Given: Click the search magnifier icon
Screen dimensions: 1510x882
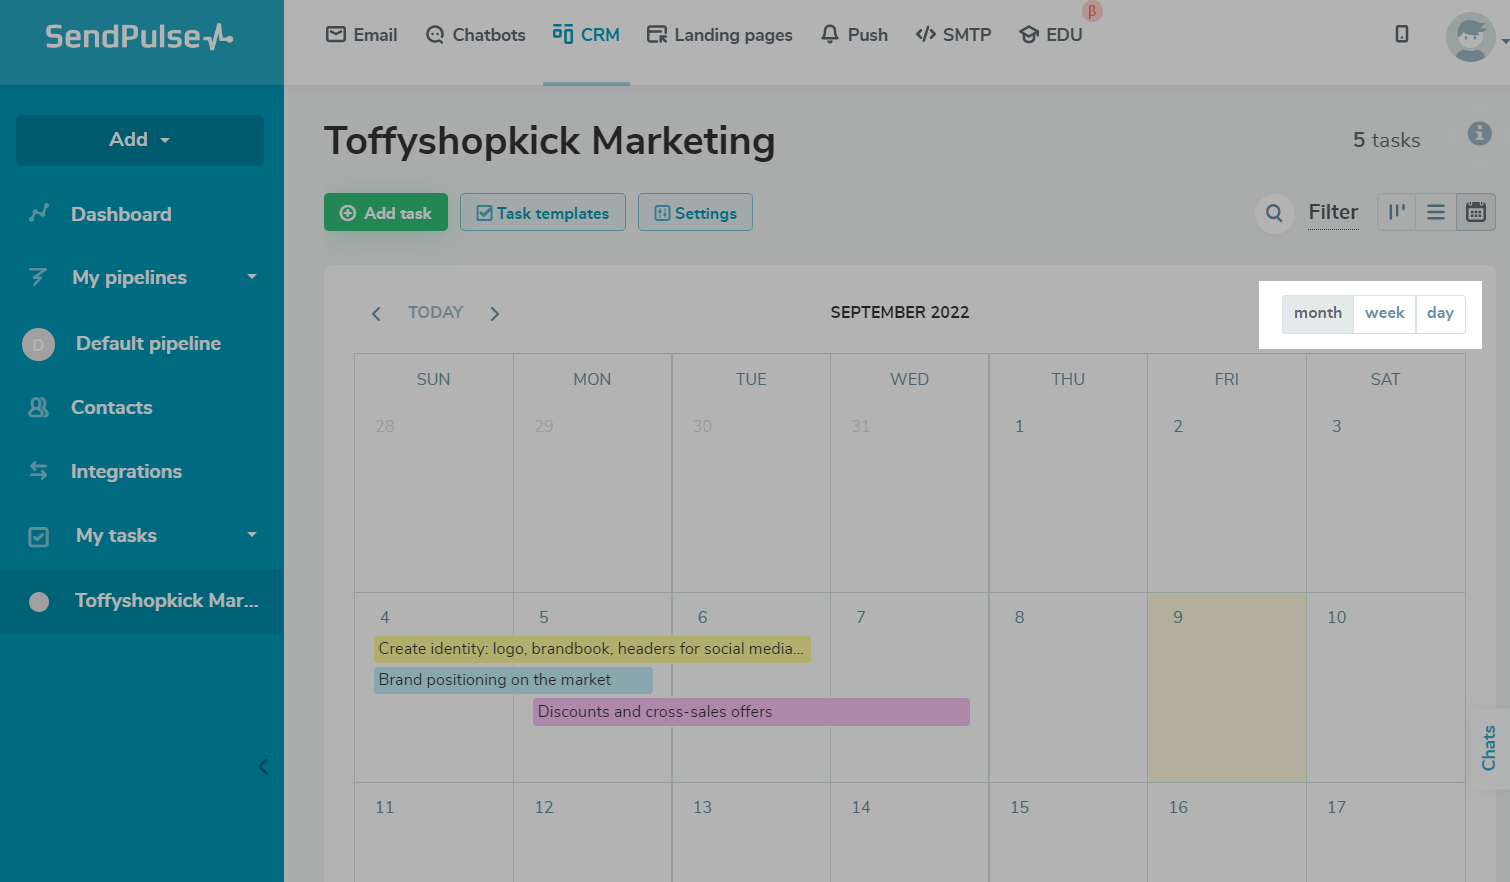Looking at the screenshot, I should coord(1274,213).
